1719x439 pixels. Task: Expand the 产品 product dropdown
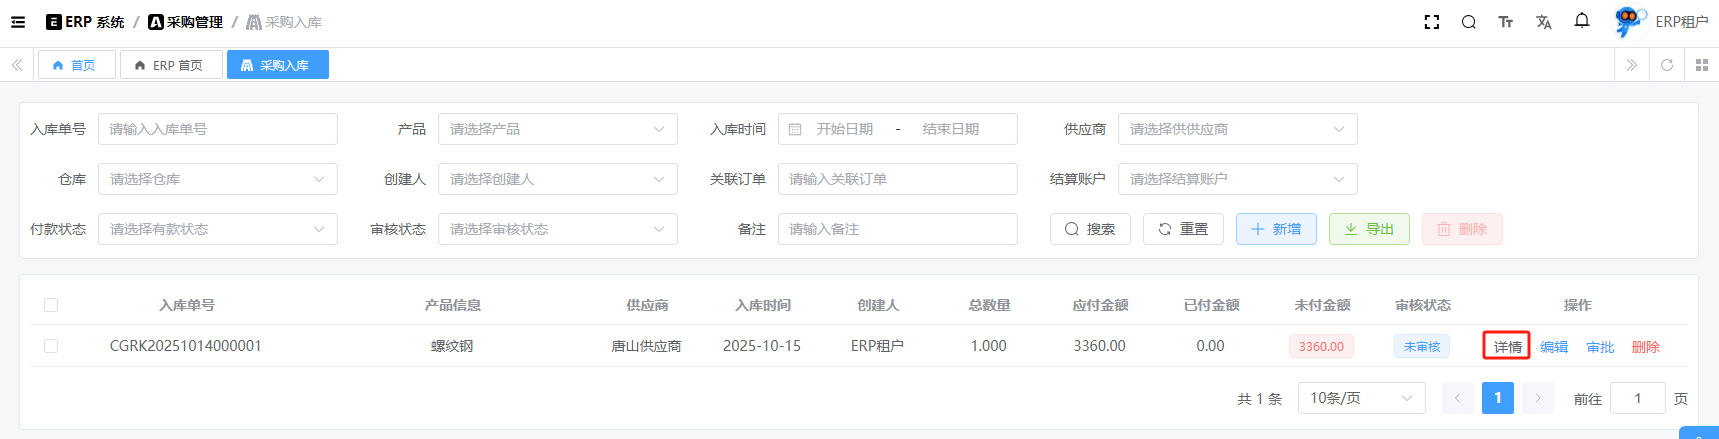click(557, 129)
